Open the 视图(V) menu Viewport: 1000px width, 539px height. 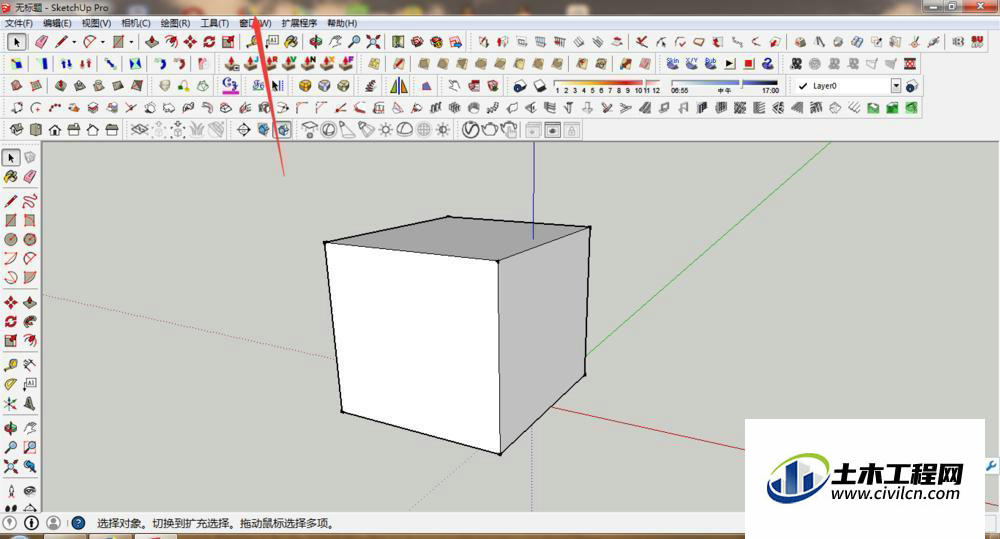(96, 23)
